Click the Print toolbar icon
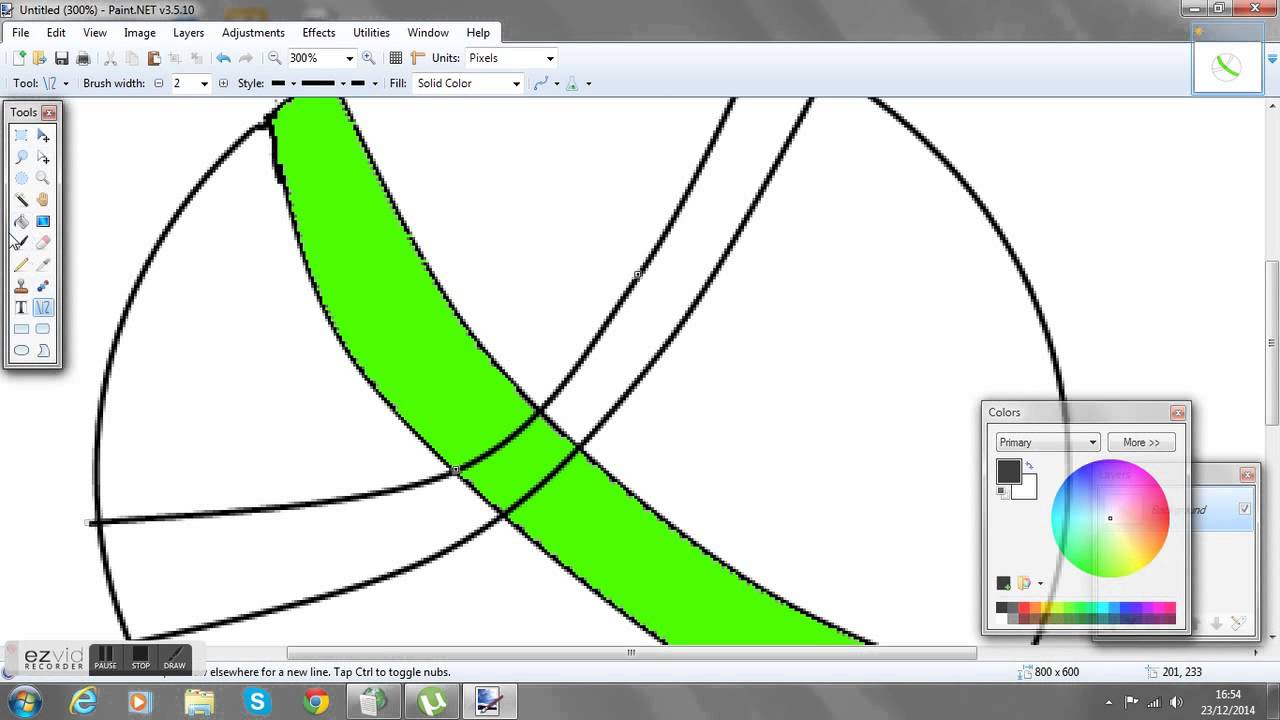The image size is (1280, 720). tap(84, 58)
